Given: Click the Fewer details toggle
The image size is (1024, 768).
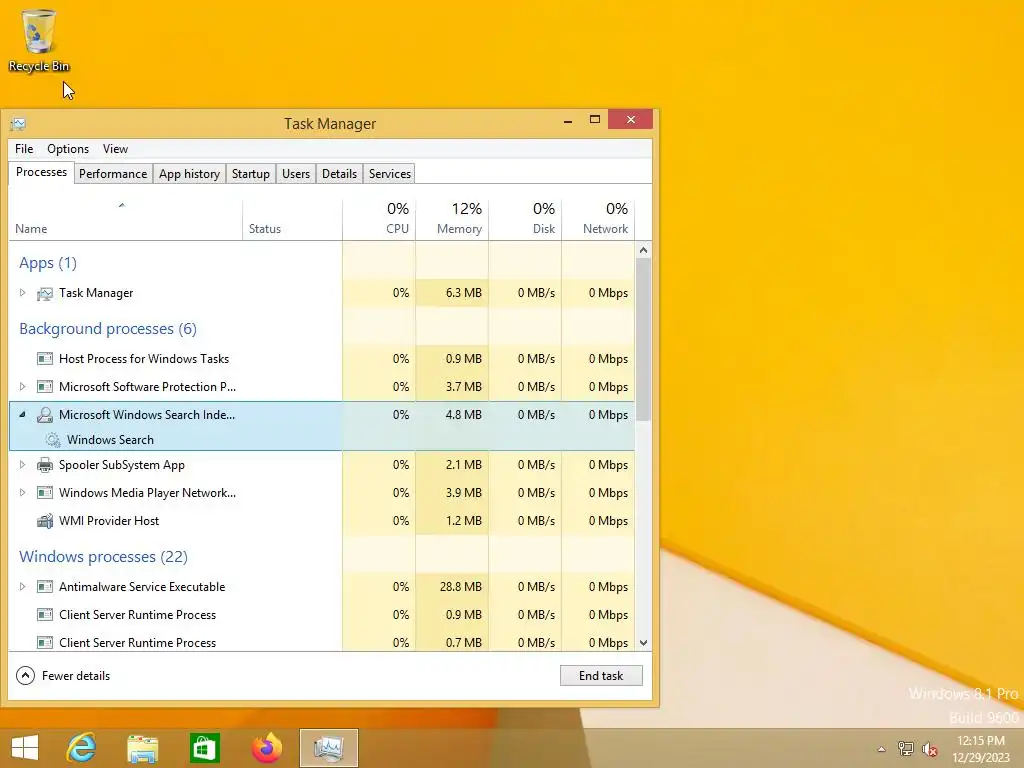Looking at the screenshot, I should [63, 675].
